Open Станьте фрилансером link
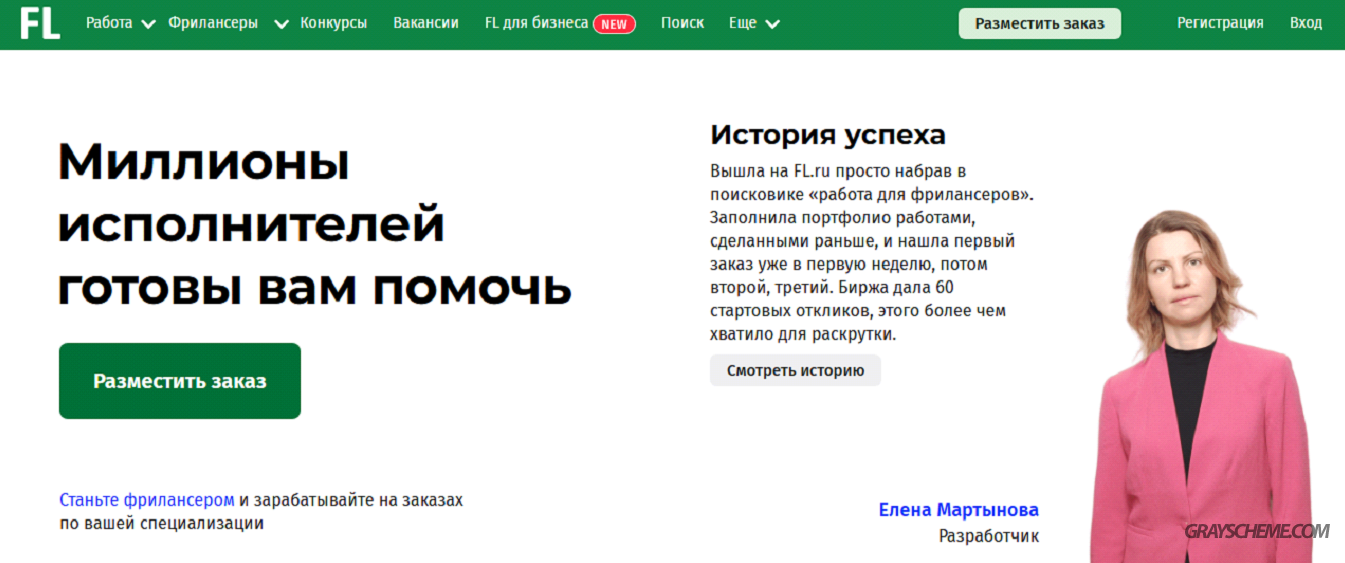1345x563 pixels. coord(147,500)
